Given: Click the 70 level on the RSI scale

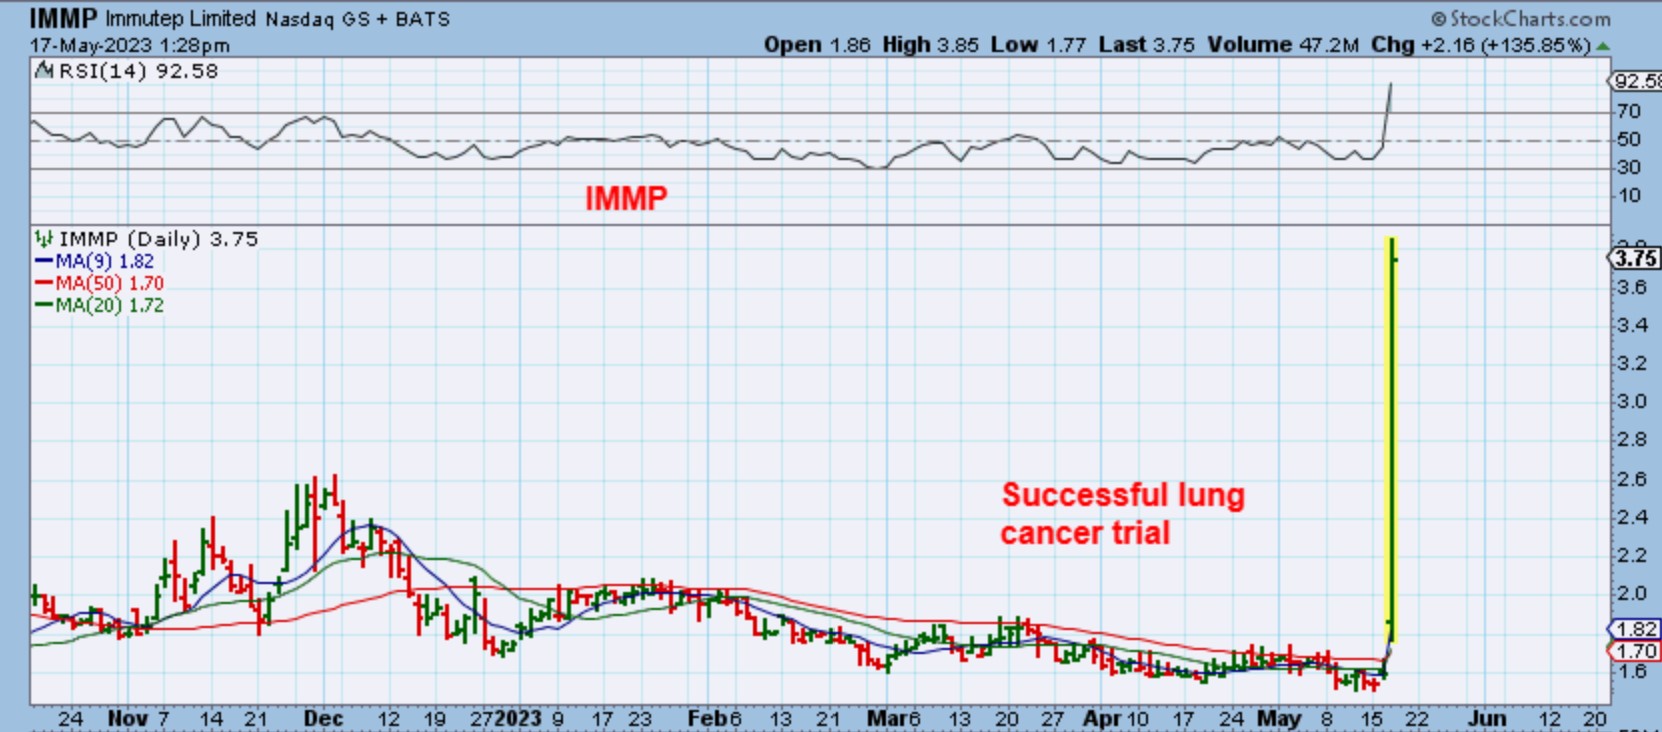Looking at the screenshot, I should click(x=1629, y=111).
